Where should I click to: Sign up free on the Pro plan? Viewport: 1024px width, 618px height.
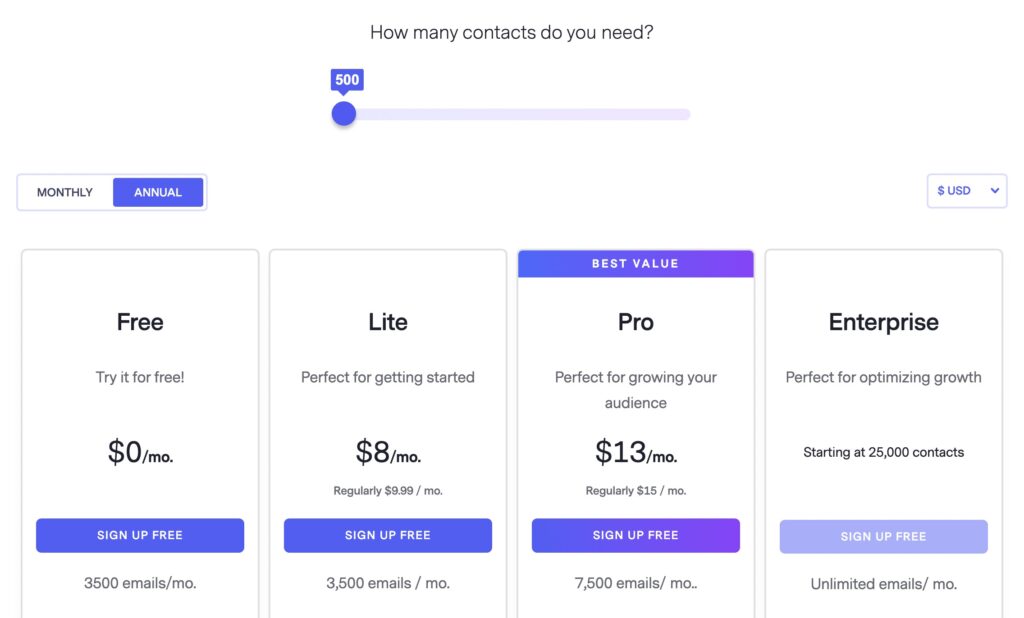point(635,535)
